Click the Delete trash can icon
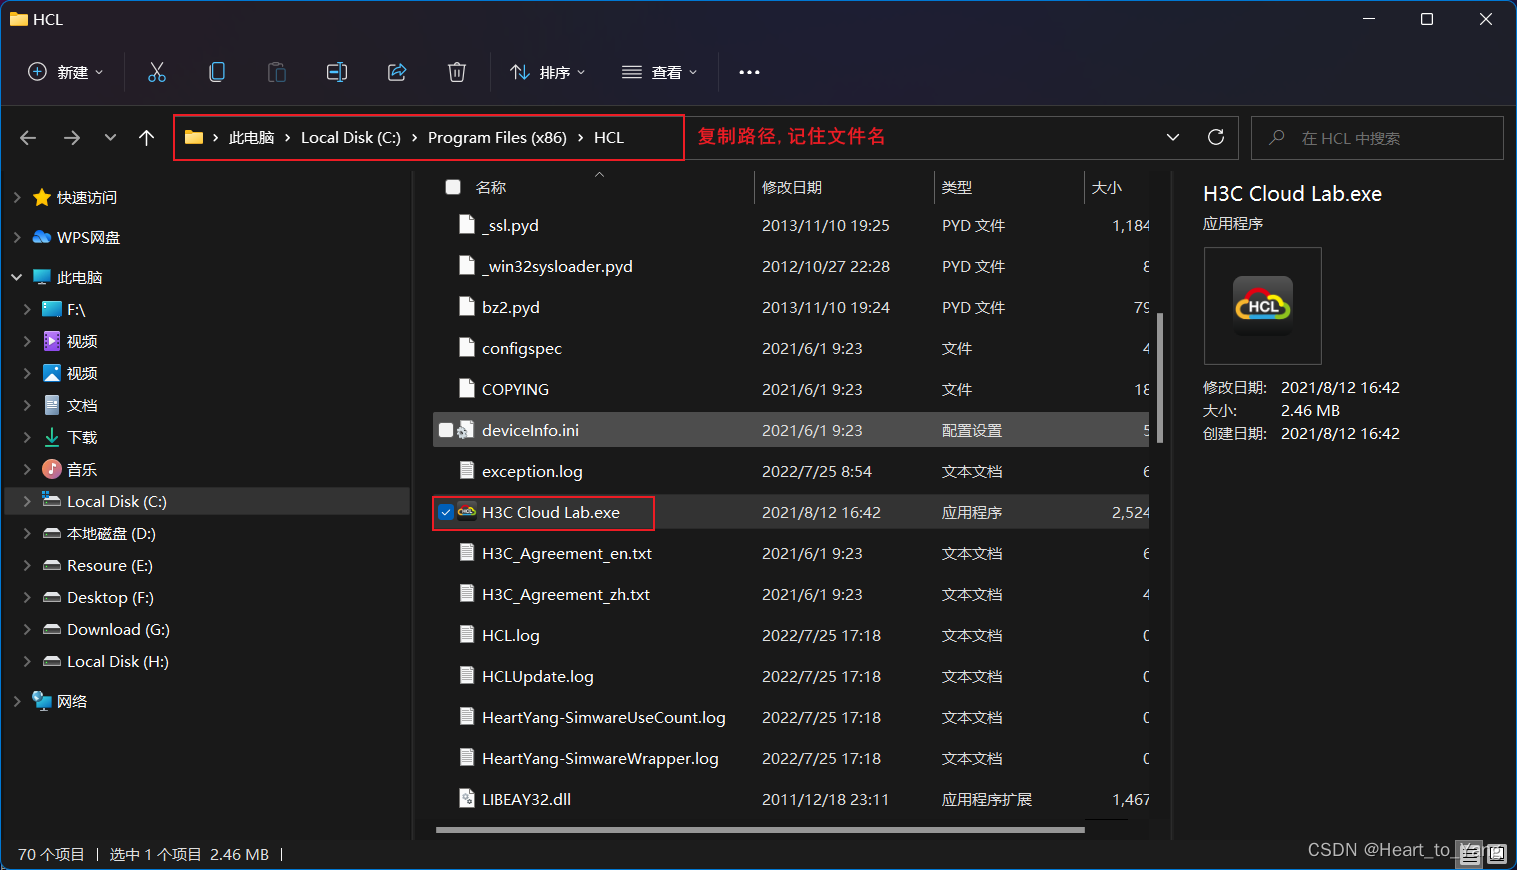 457,72
